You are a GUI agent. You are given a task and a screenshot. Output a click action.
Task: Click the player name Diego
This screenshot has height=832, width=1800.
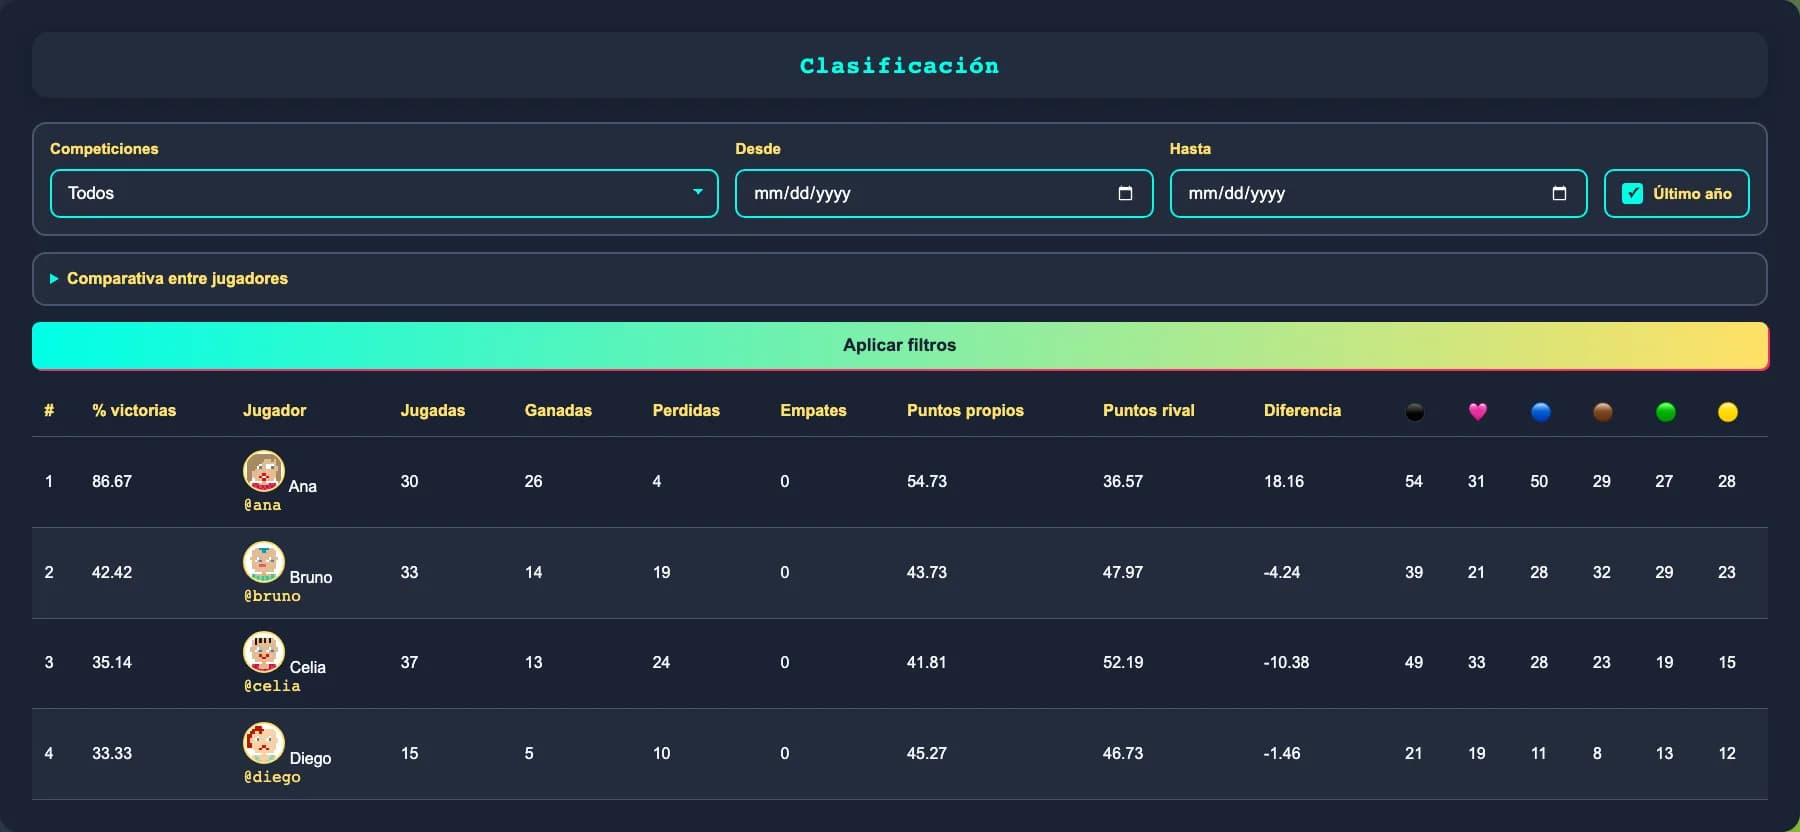click(310, 758)
